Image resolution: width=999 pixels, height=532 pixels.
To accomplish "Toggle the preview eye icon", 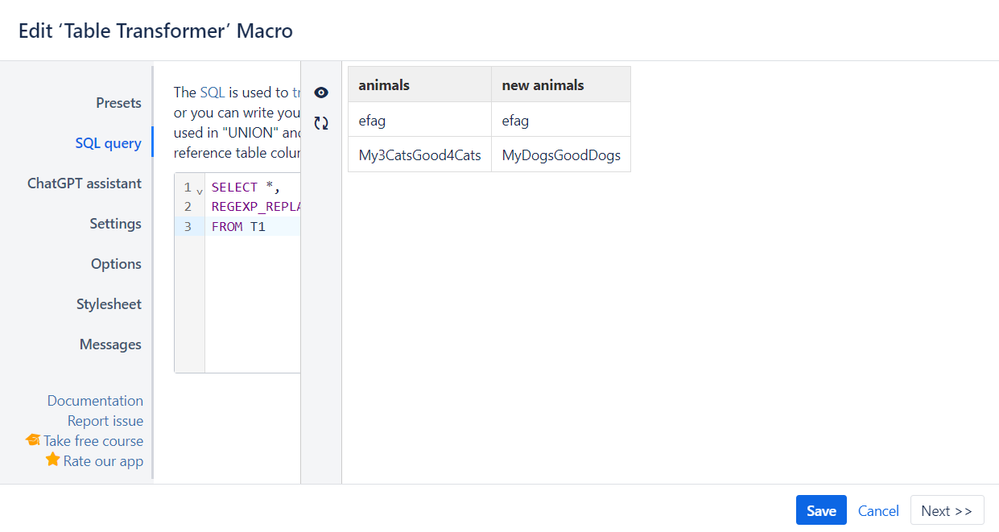I will 321,93.
